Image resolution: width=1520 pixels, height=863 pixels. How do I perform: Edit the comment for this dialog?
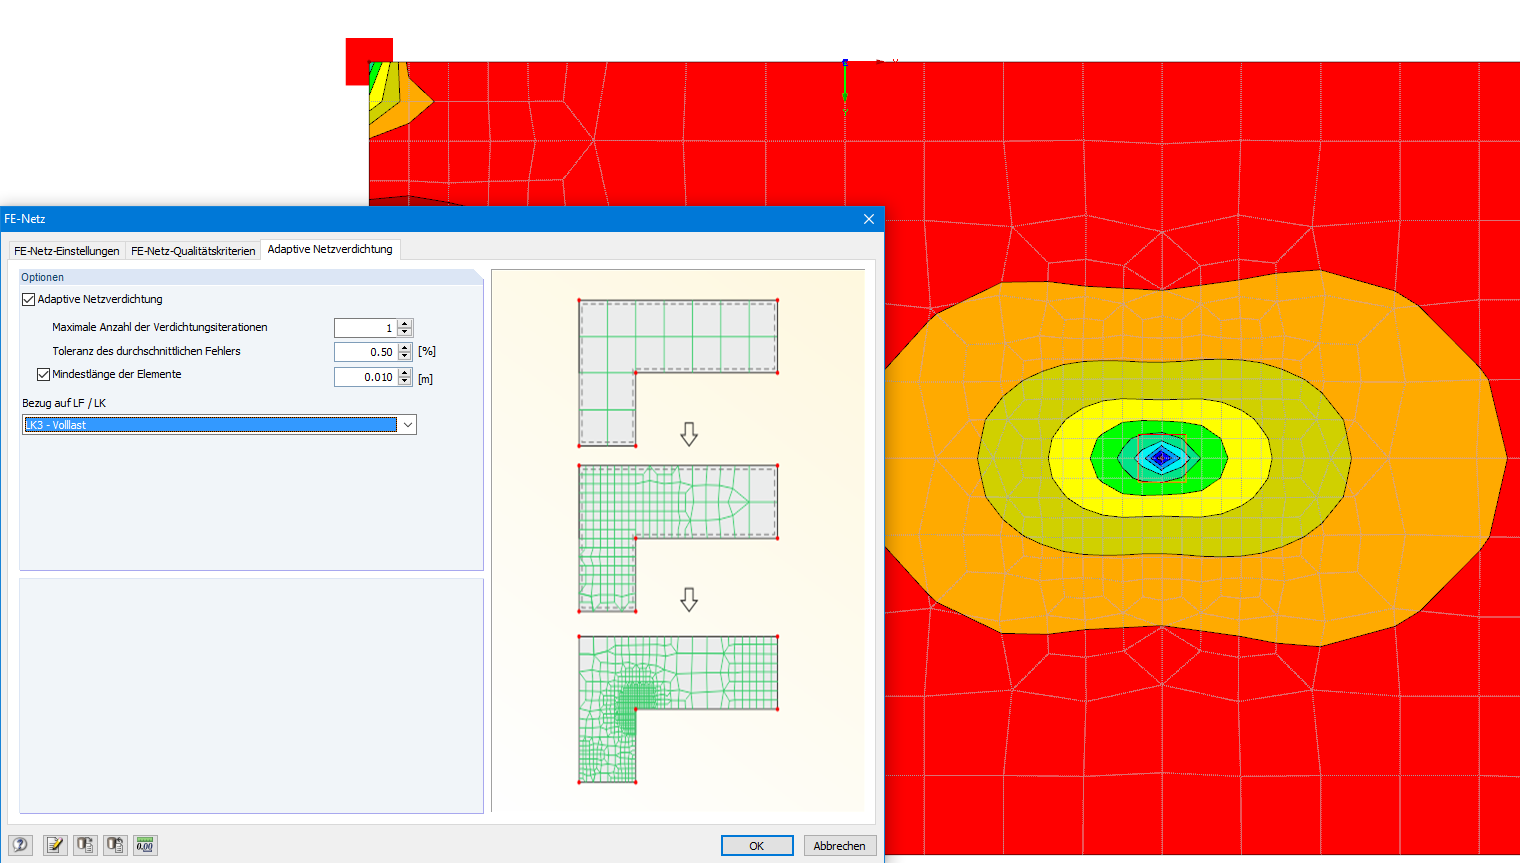tap(55, 845)
